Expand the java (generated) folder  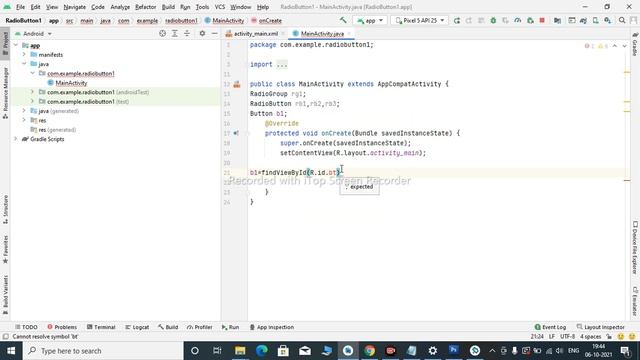[x=24, y=111]
